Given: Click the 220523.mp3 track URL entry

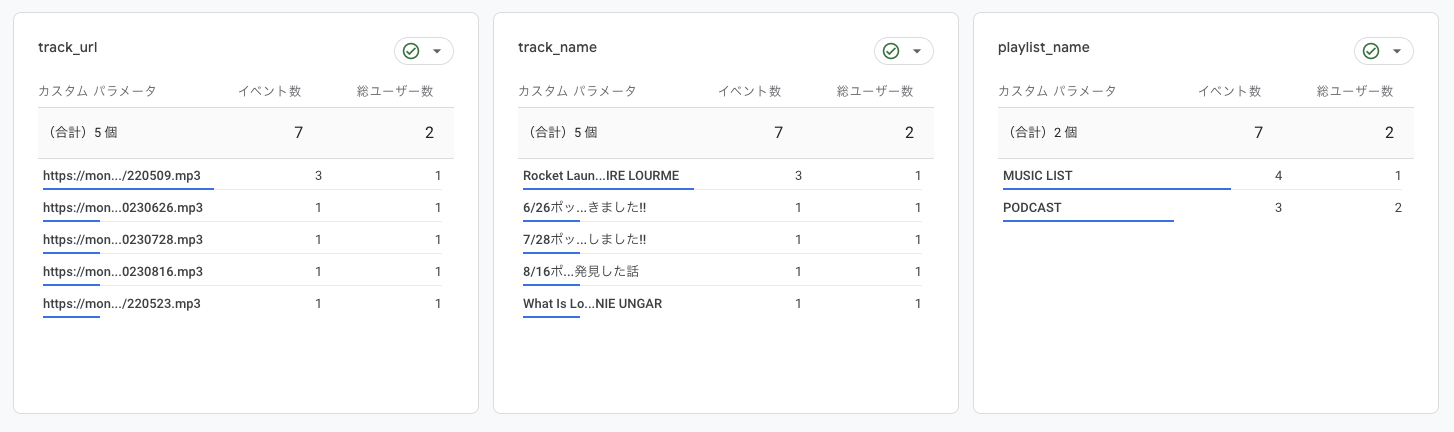Looking at the screenshot, I should [x=122, y=304].
